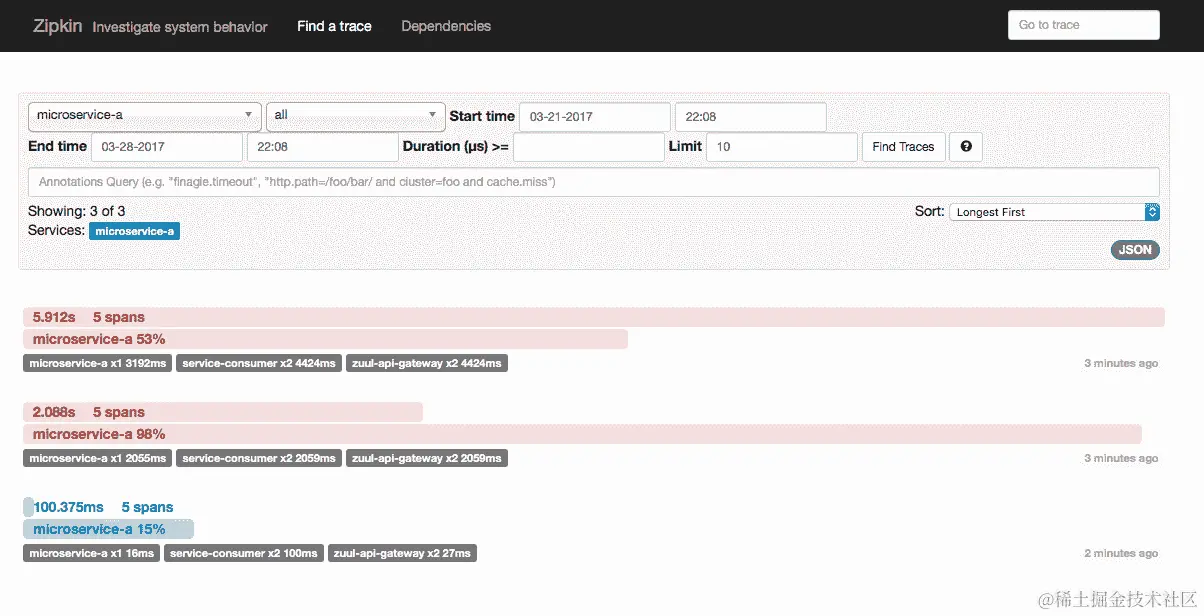This screenshot has width=1204, height=616.
Task: Click Investigate system behavior tagline
Action: point(180,27)
